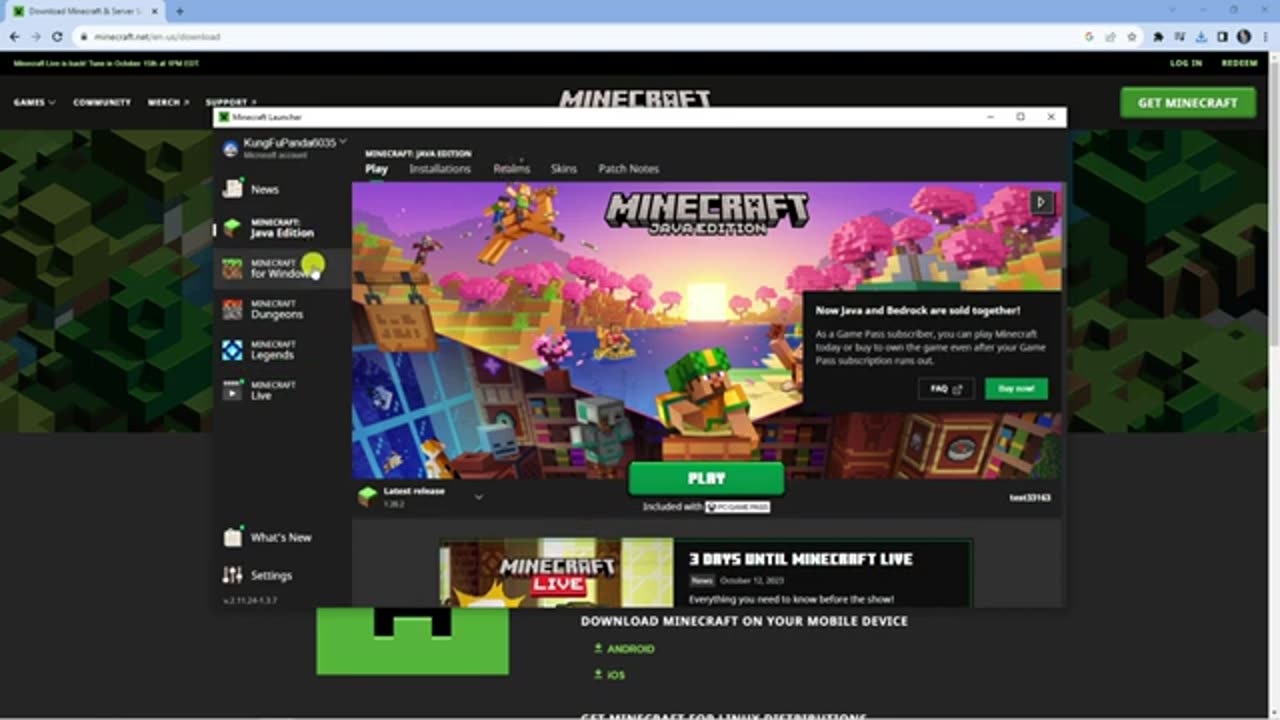This screenshot has height=720, width=1280.
Task: Click the Minecraft logo on the website
Action: point(635,99)
